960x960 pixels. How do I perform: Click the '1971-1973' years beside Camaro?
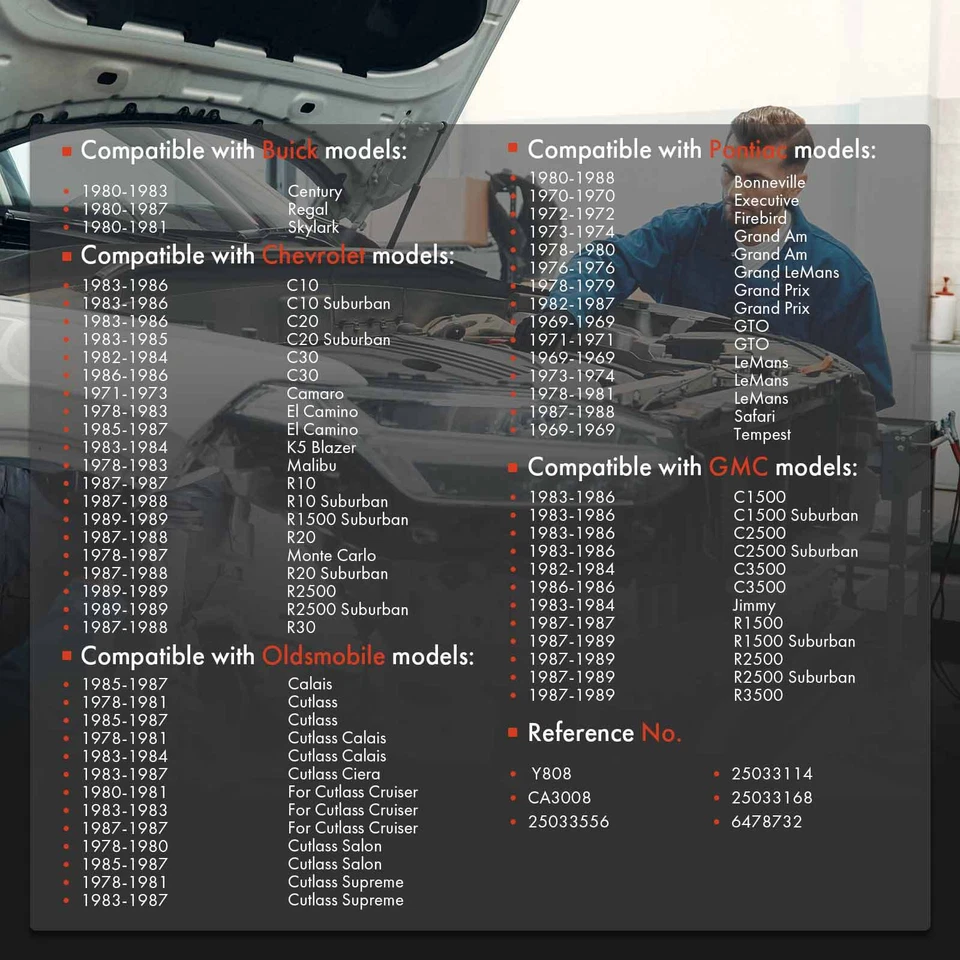pos(125,394)
